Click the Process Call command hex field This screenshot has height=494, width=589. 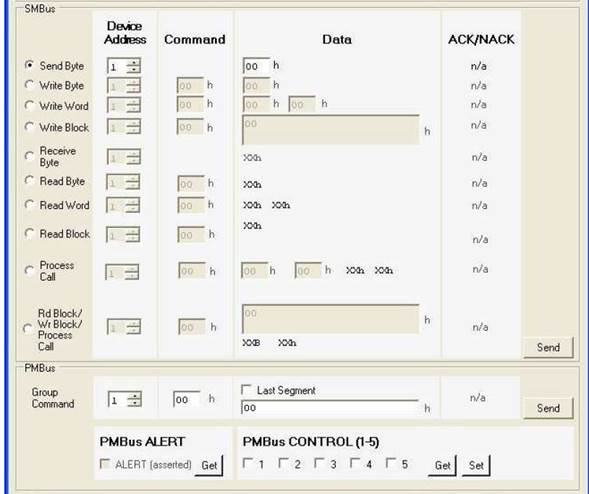[192, 270]
